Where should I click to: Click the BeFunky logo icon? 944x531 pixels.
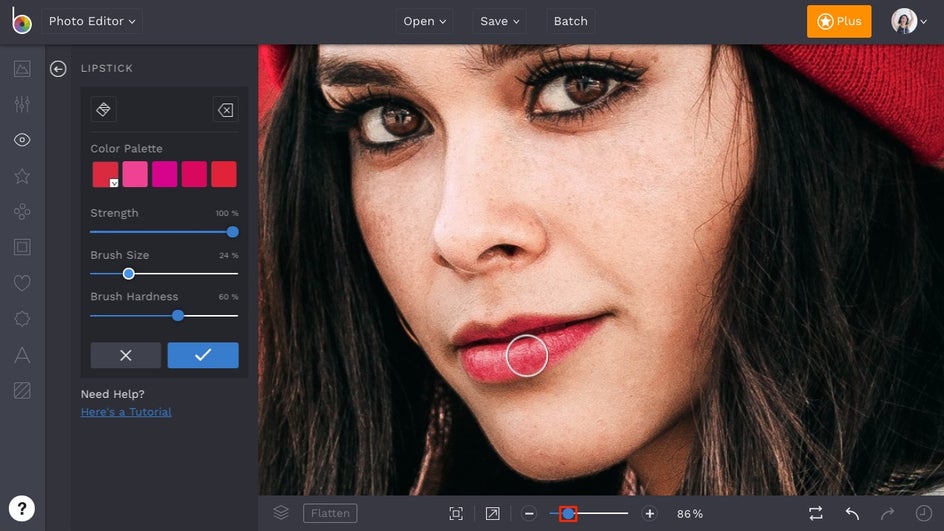pyautogui.click(x=22, y=21)
